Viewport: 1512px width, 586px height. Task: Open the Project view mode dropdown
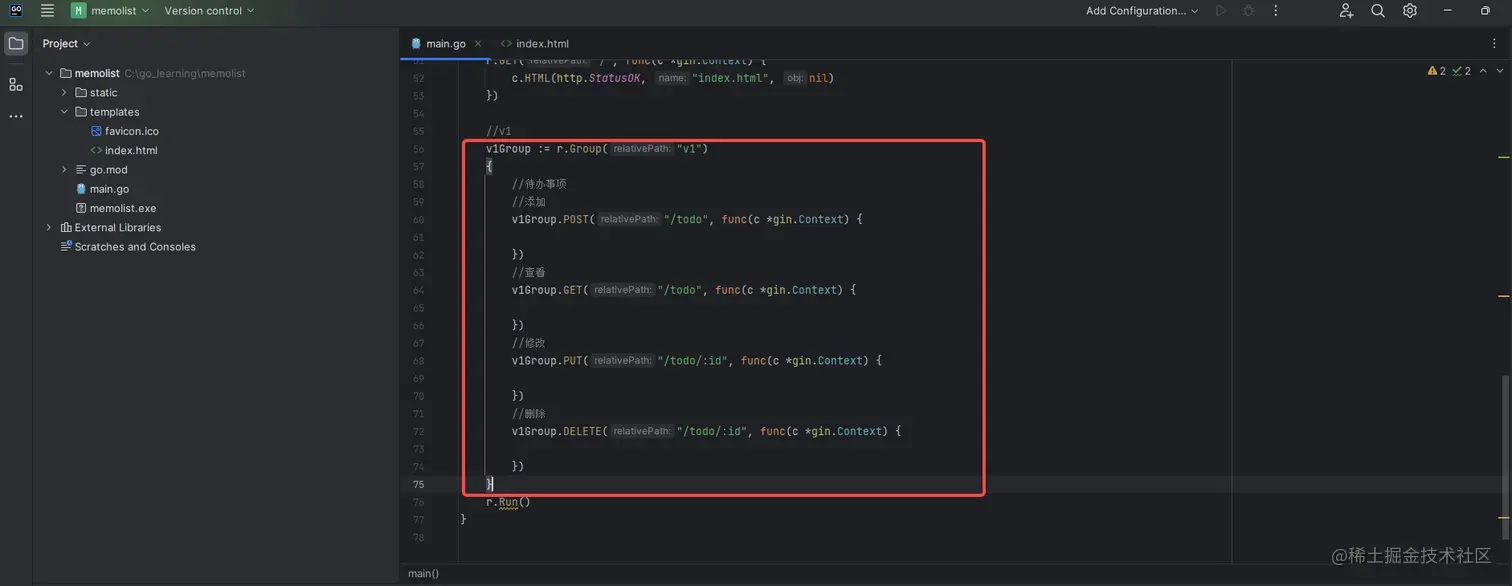(66, 43)
